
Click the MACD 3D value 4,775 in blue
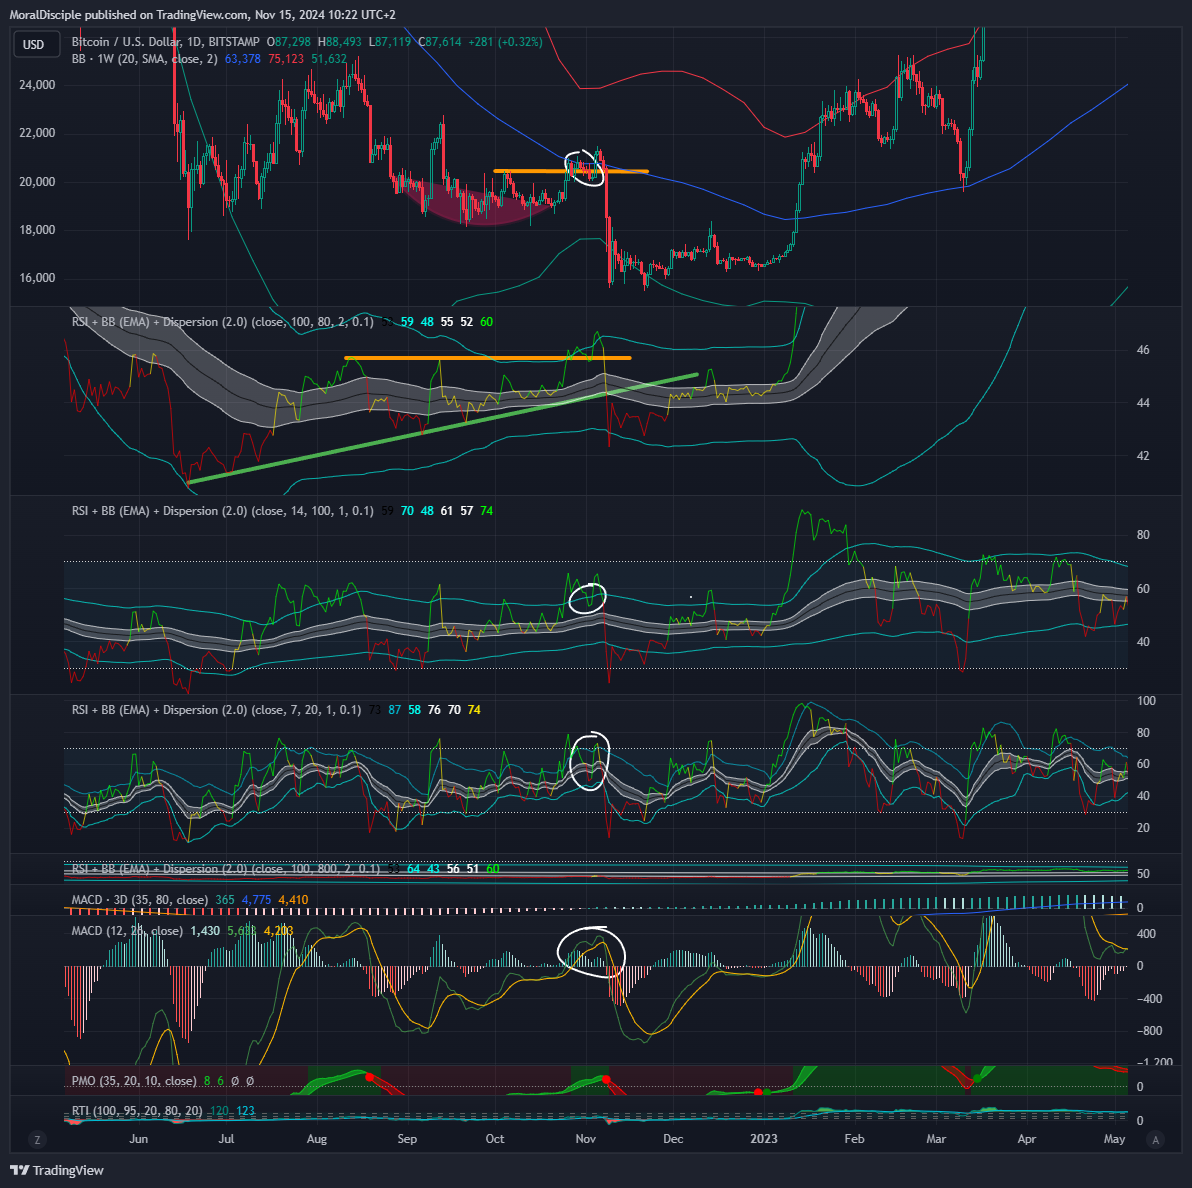[256, 900]
